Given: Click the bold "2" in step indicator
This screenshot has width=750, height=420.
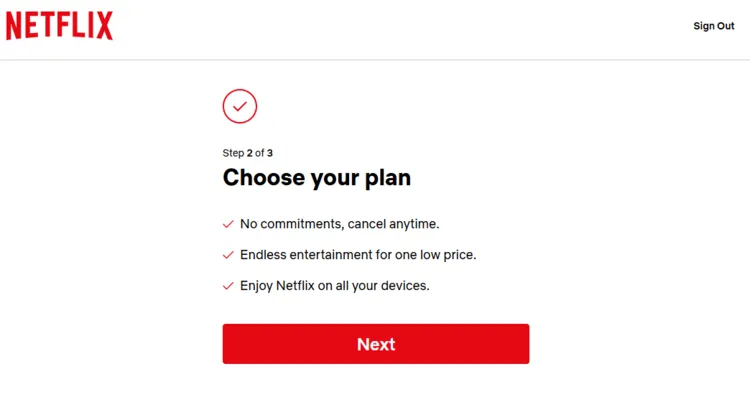Looking at the screenshot, I should click(x=250, y=153).
